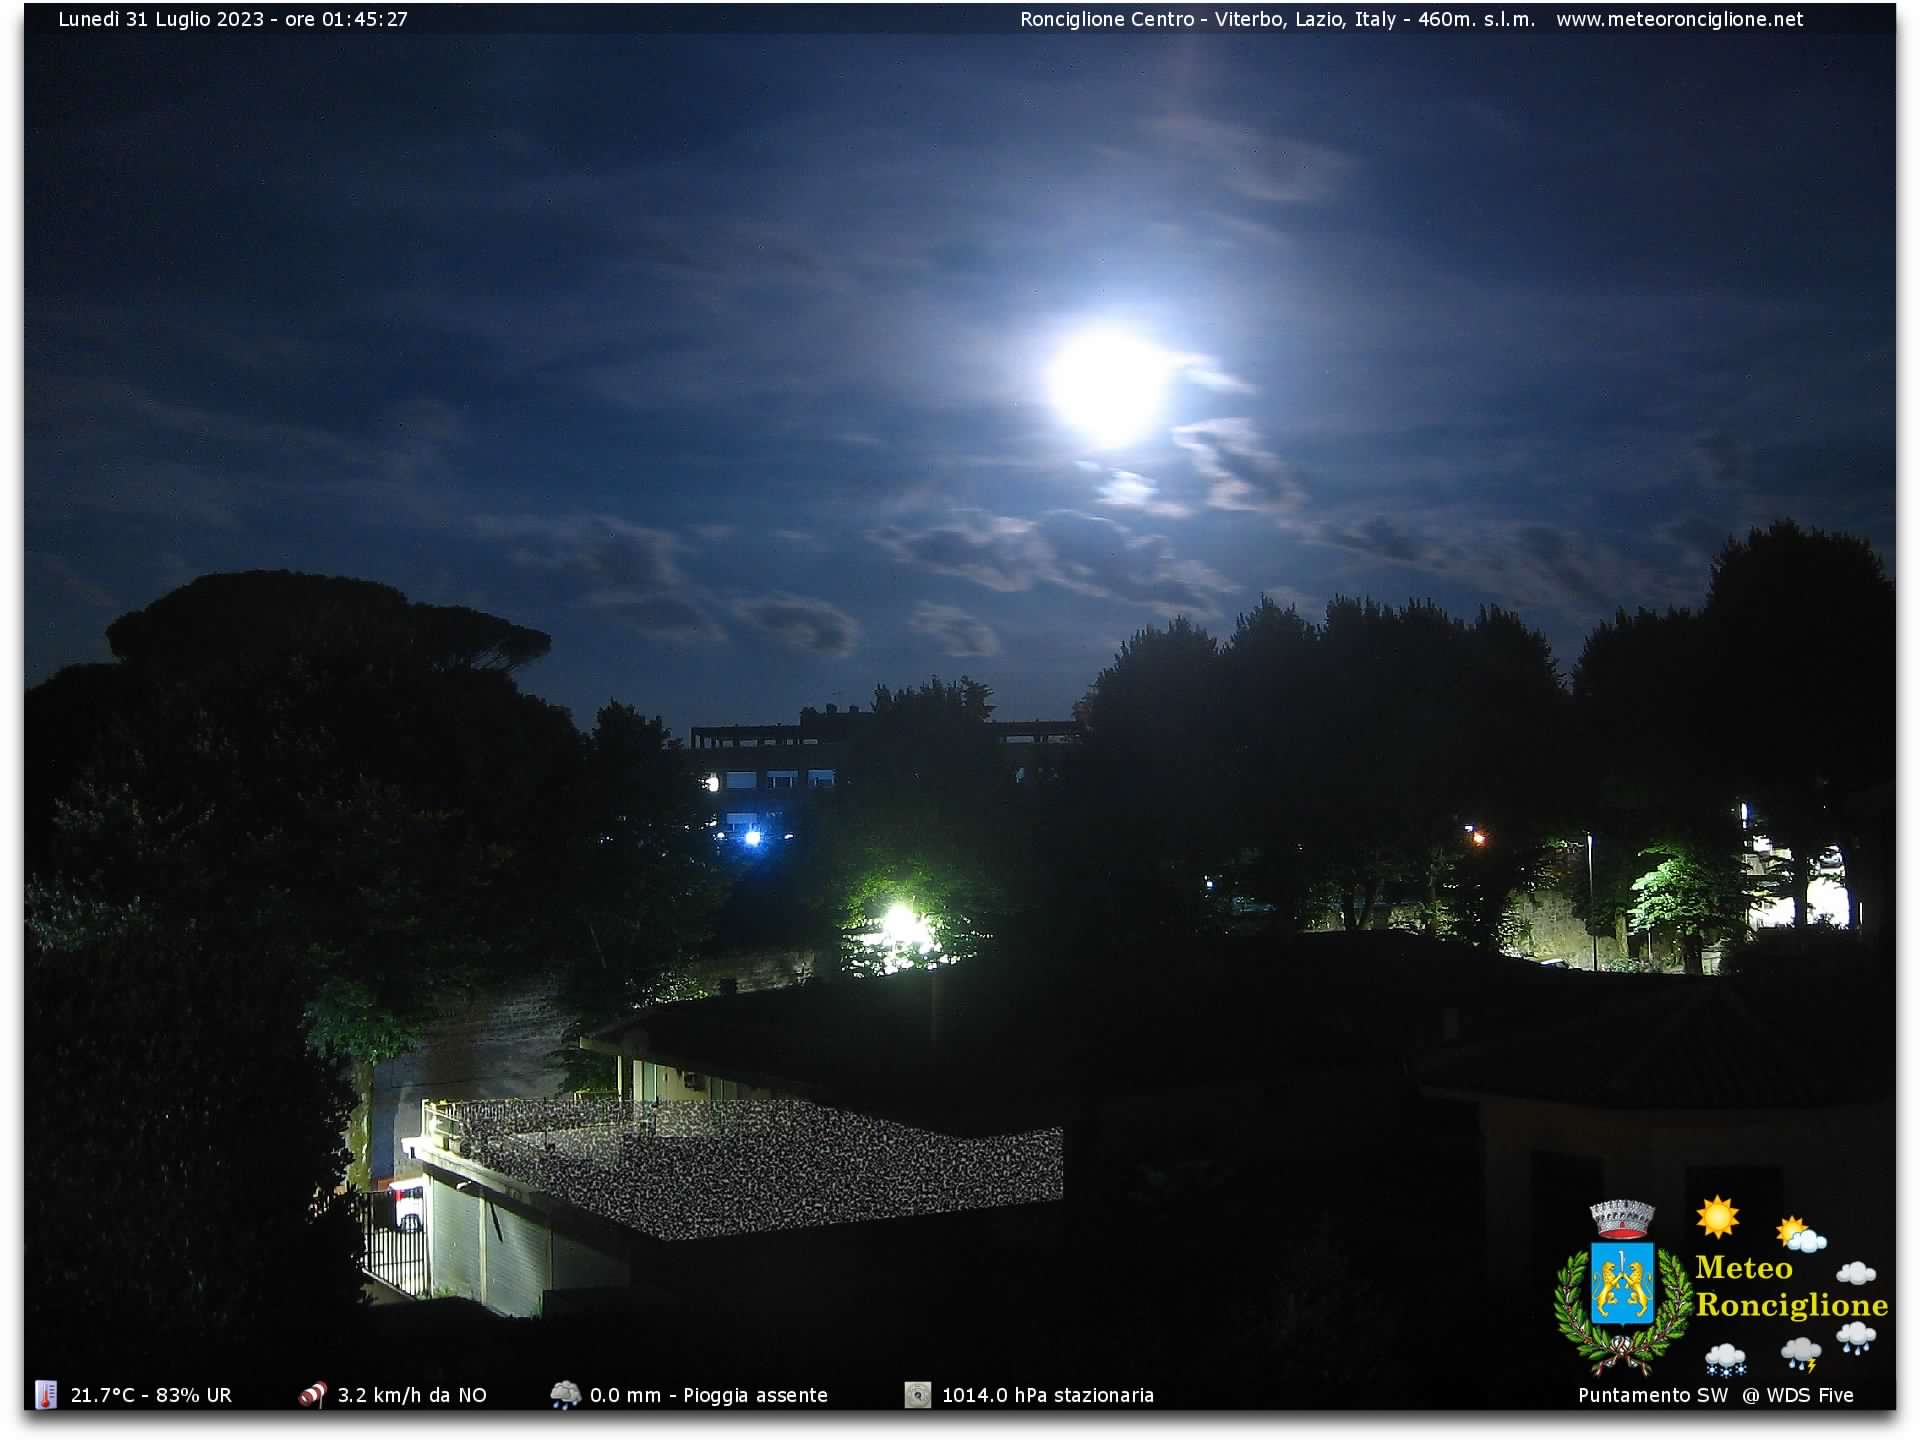Image resolution: width=1920 pixels, height=1440 pixels.
Task: Click the 3.2 km/h da NO wind reading
Action: 412,1395
